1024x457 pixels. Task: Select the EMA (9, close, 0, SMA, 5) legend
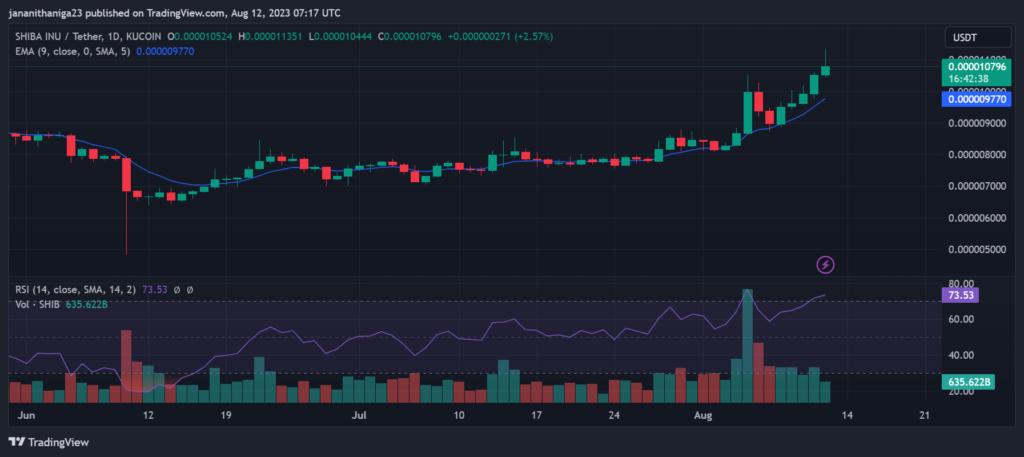point(73,51)
